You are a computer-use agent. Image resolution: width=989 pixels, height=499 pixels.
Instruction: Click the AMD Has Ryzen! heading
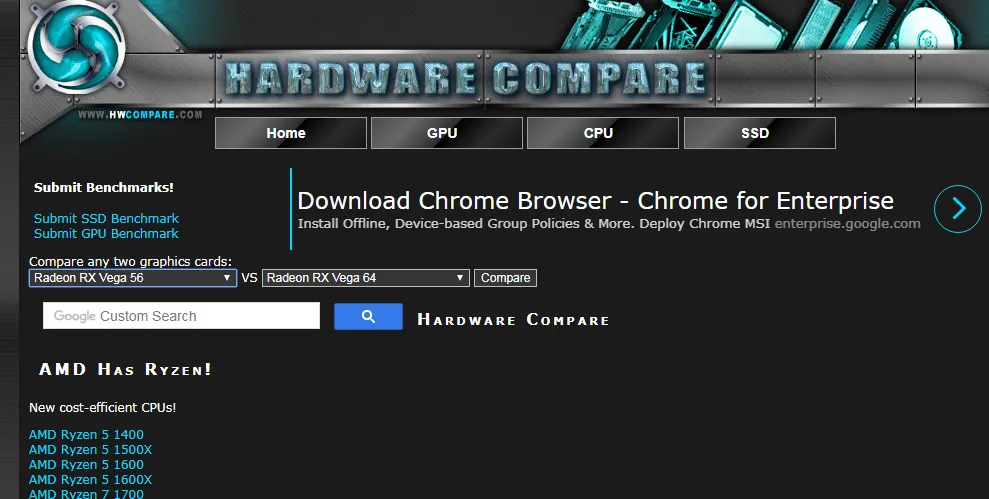[x=126, y=369]
